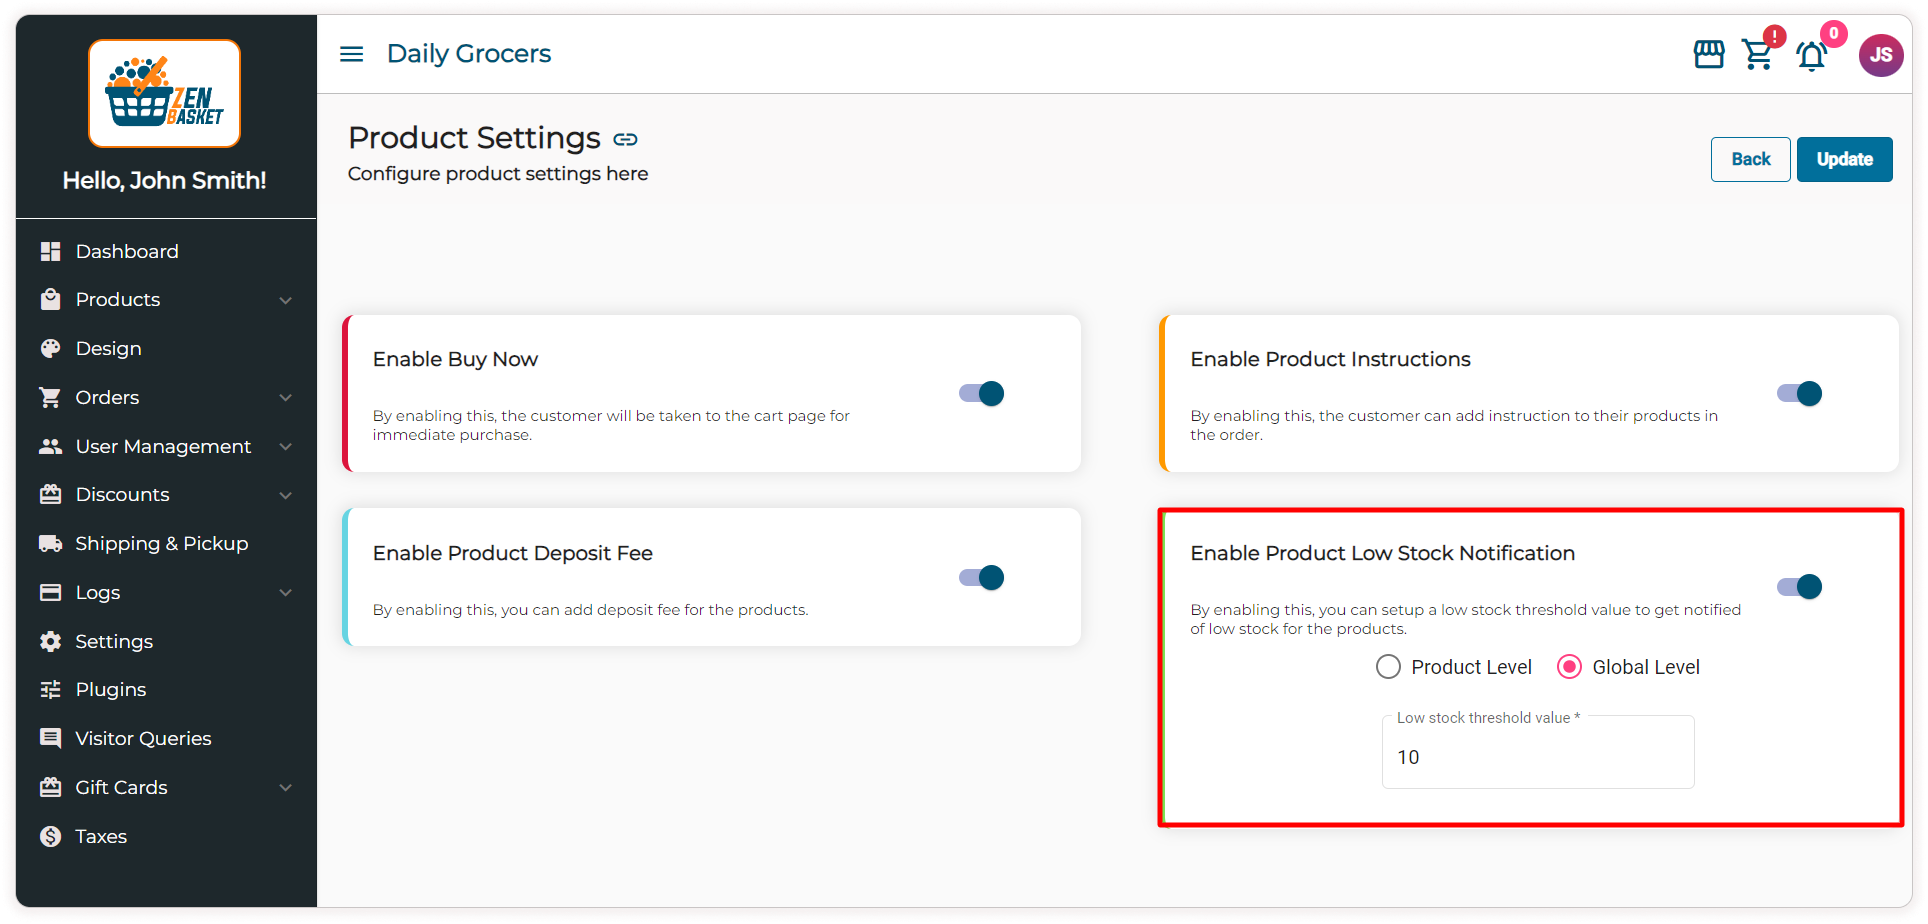Click the link icon beside Product Settings

coord(626,139)
